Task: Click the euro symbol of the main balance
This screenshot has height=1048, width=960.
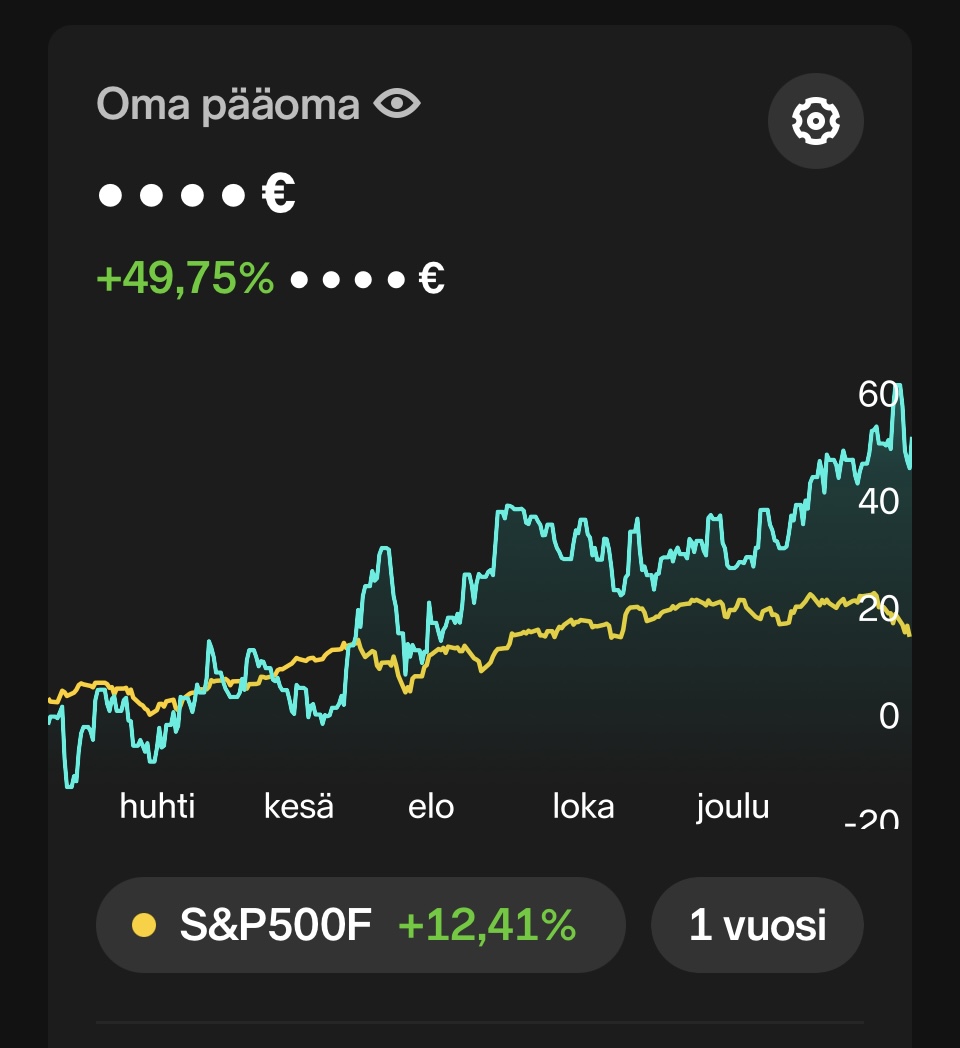Action: tap(278, 193)
